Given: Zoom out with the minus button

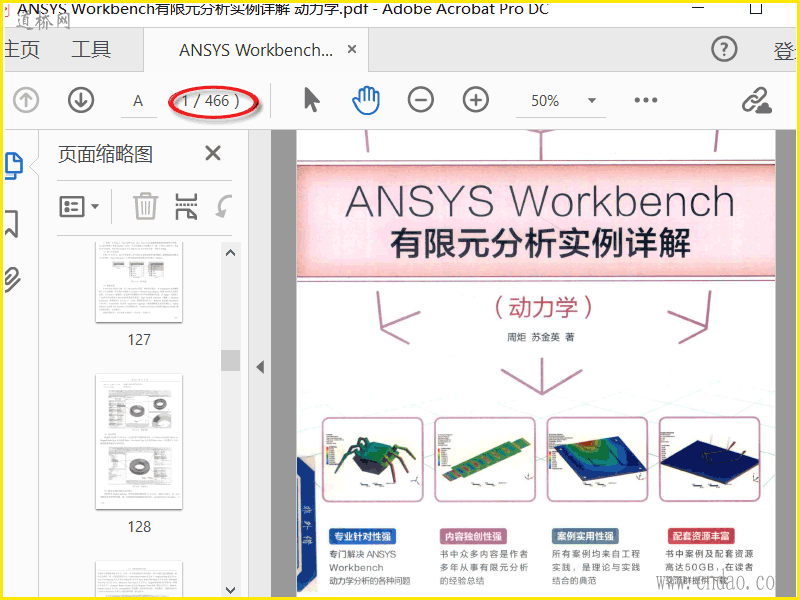Looking at the screenshot, I should (x=421, y=100).
